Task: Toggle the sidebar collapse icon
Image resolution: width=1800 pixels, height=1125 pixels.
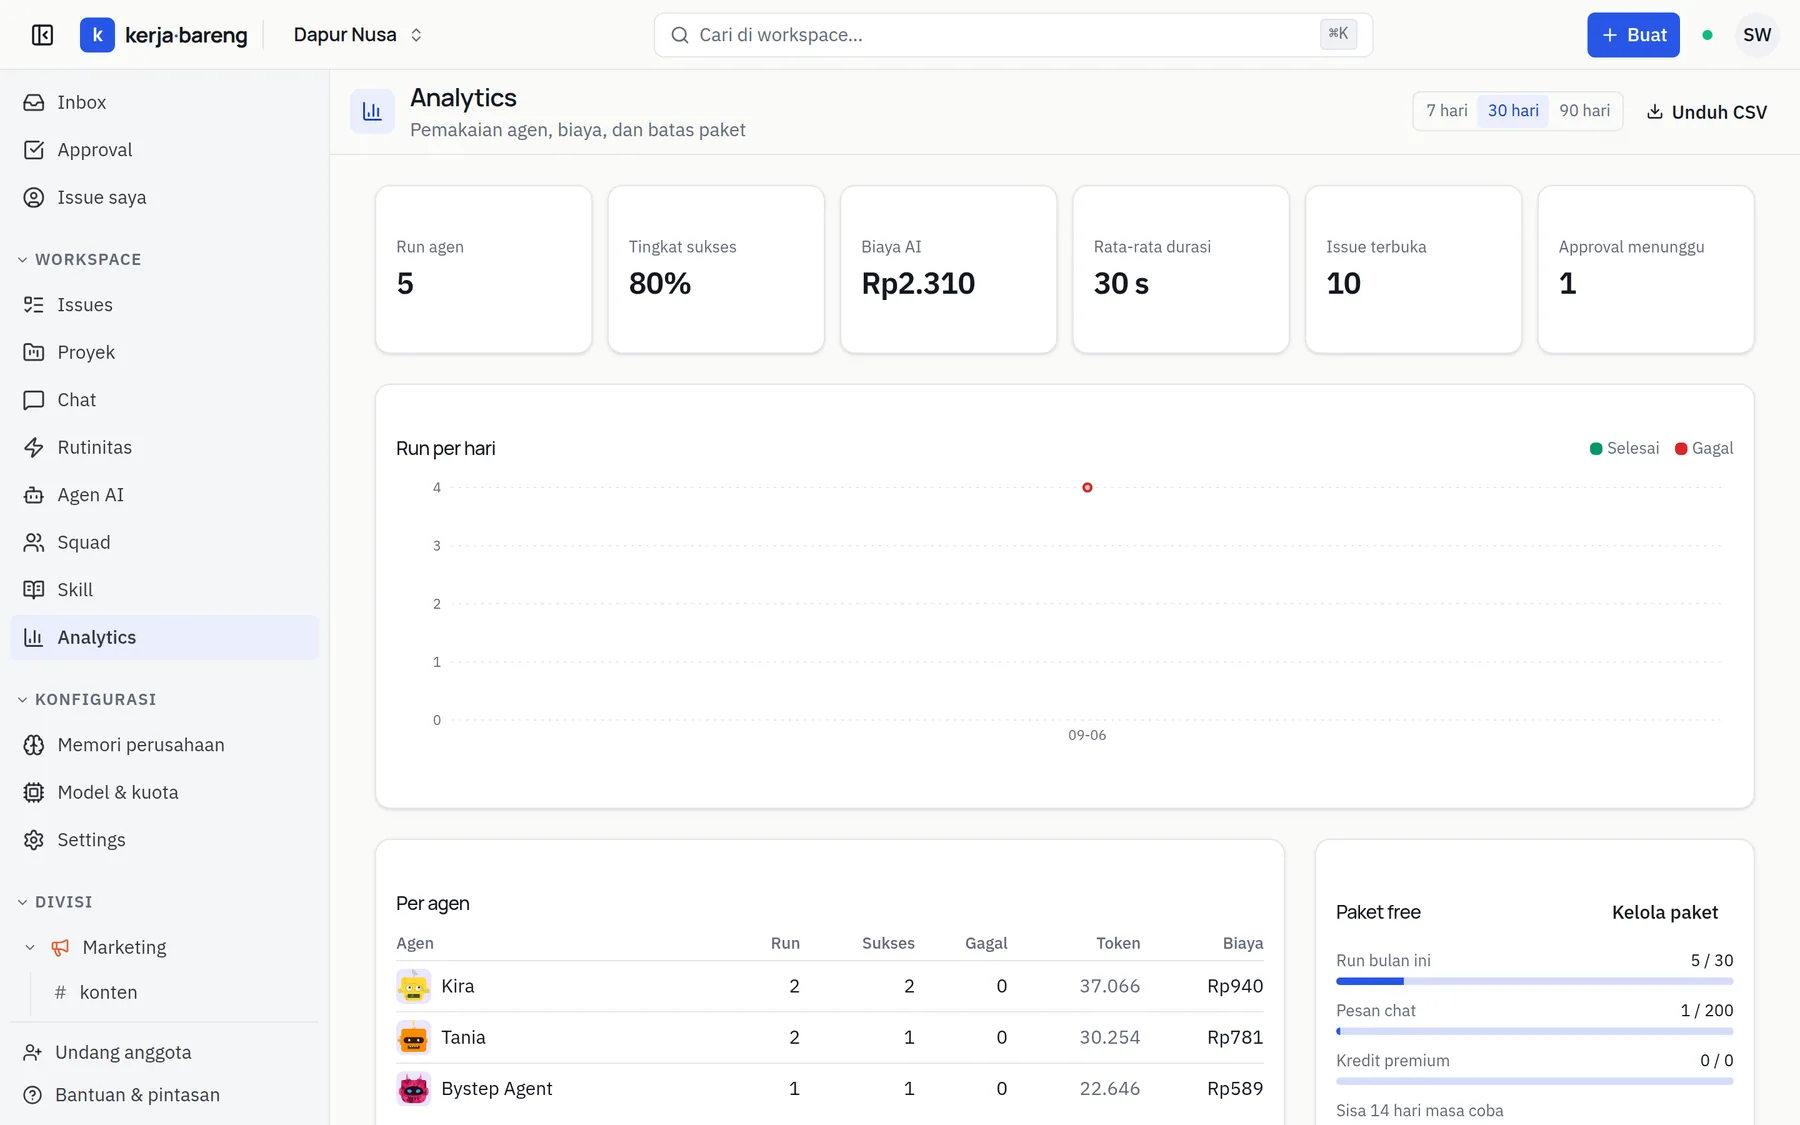Action: [42, 35]
